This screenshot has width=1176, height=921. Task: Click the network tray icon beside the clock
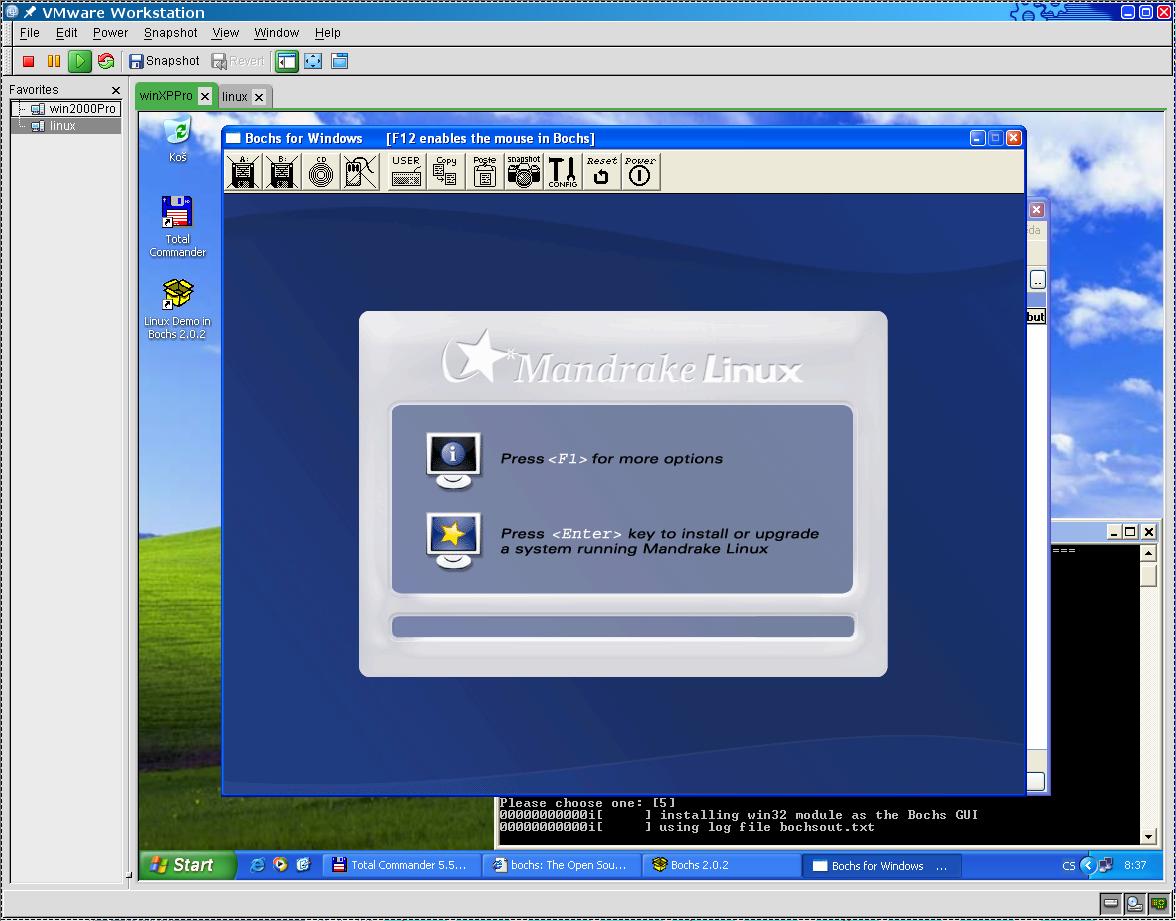point(1106,866)
